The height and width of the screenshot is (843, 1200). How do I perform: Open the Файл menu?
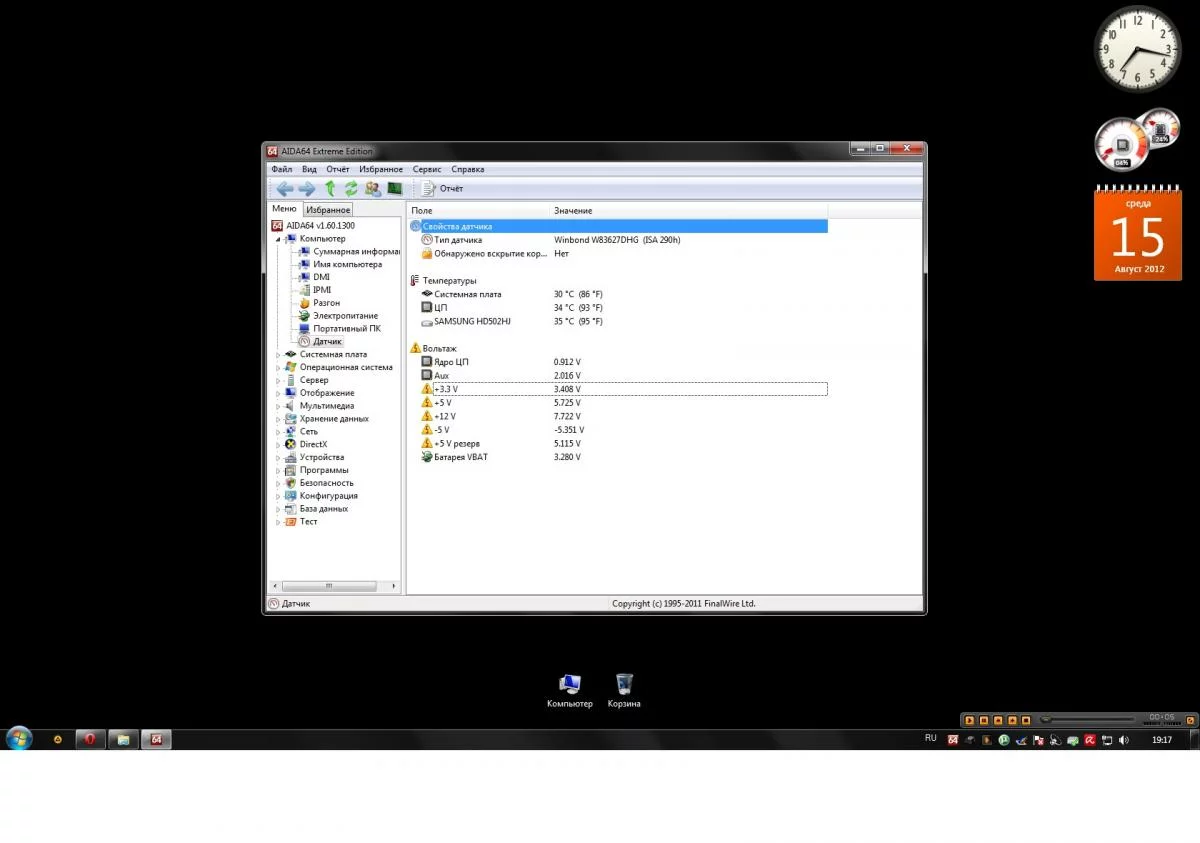(x=281, y=169)
